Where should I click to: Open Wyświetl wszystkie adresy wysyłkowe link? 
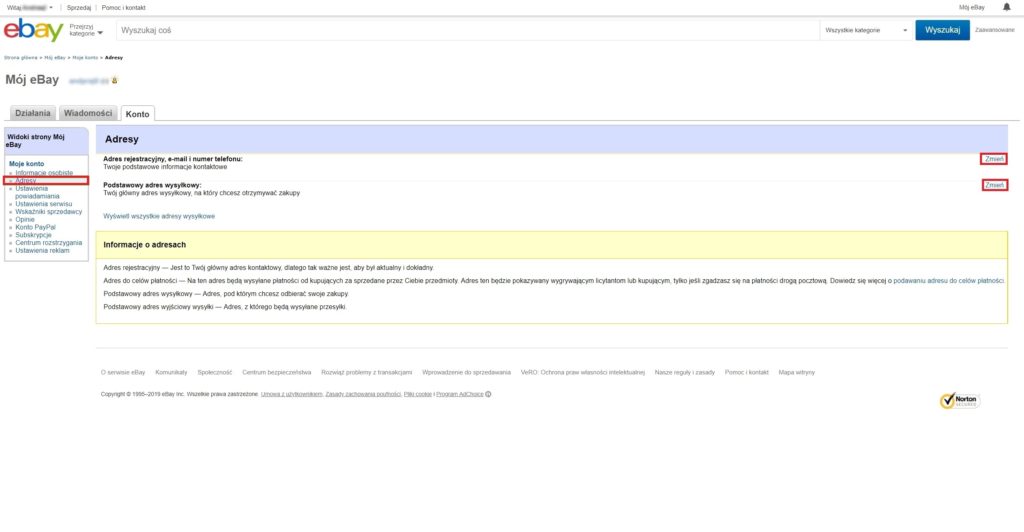coord(159,215)
